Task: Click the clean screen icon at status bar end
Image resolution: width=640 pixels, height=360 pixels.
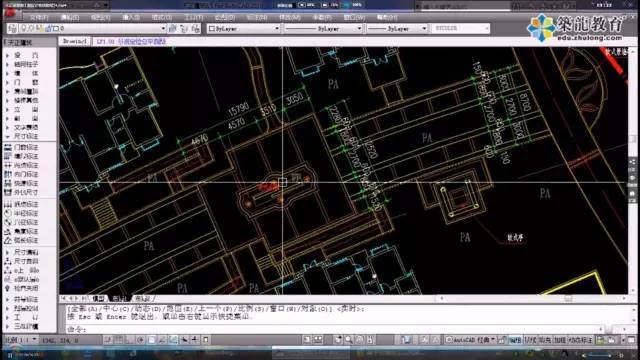Action: pyautogui.click(x=632, y=340)
